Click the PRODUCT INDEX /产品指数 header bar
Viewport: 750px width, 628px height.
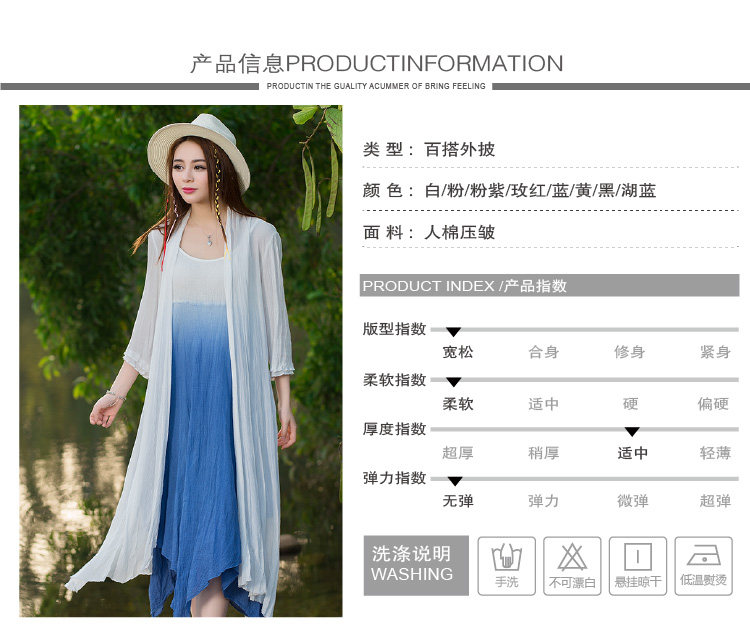point(550,286)
